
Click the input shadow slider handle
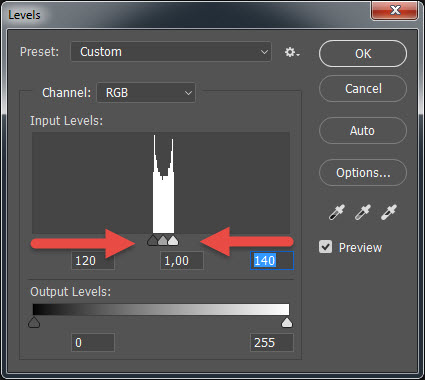pos(152,240)
